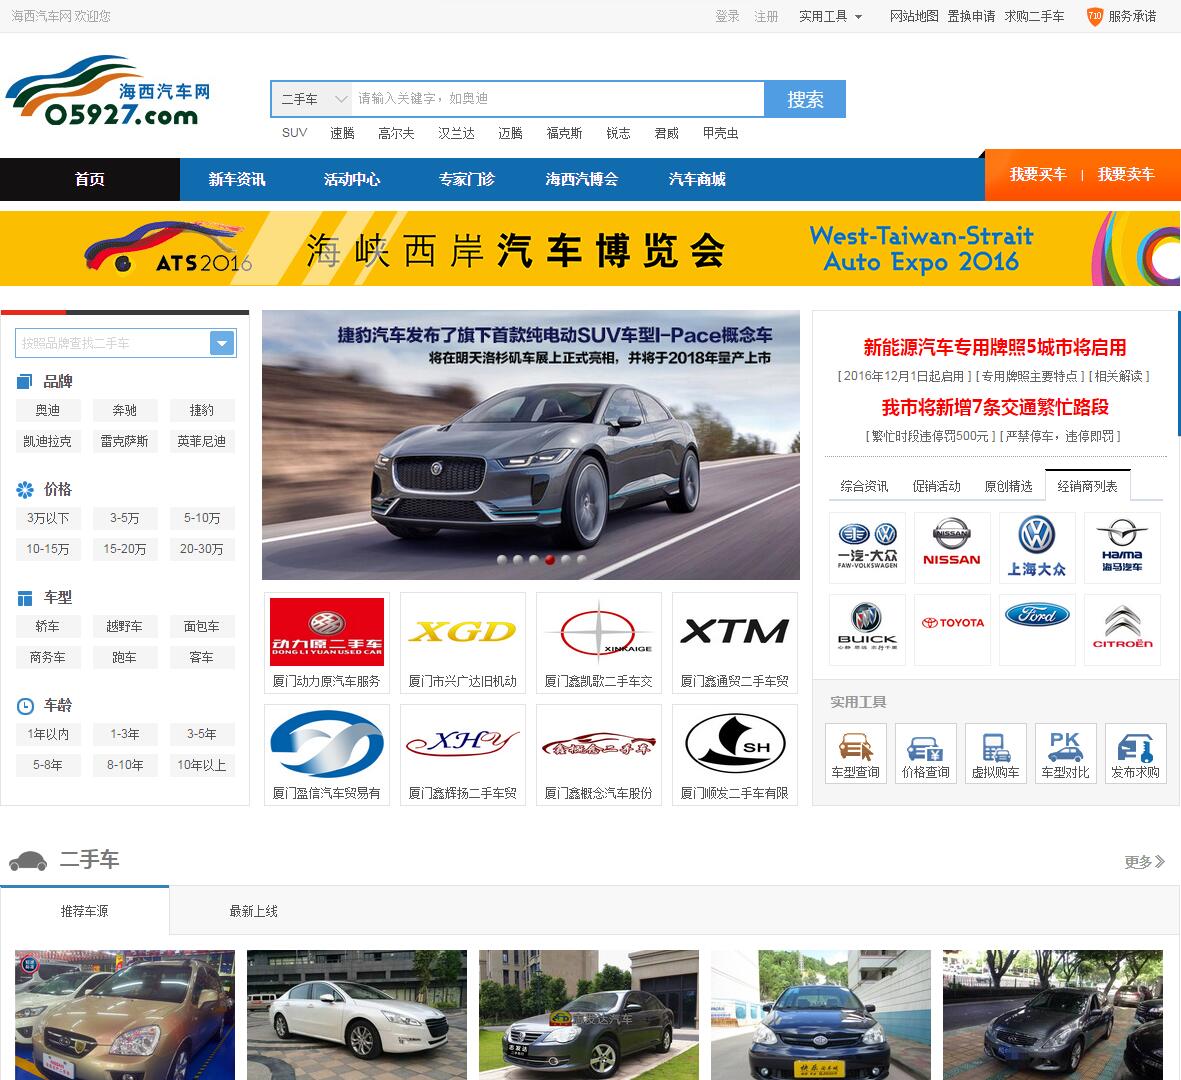Open the 动力原二手车 dealer logo
This screenshot has width=1181, height=1080.
(x=327, y=632)
